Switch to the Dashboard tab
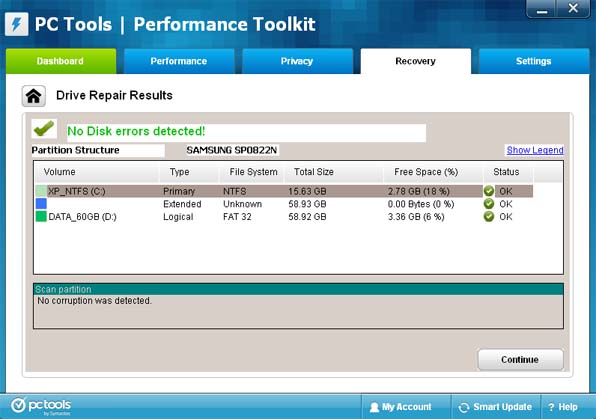The height and width of the screenshot is (419, 596). 61,61
